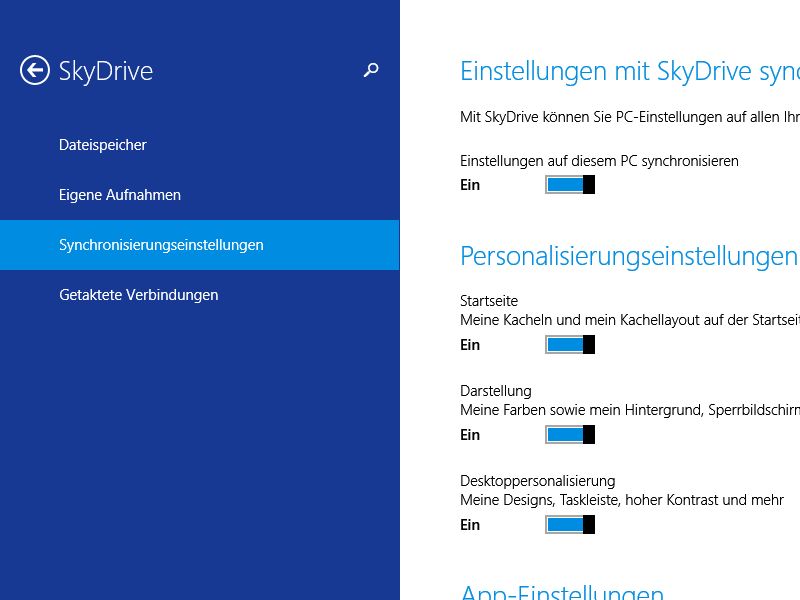This screenshot has height=600, width=800.
Task: Switch off Desktoppersonalisierung sync toggle
Action: [570, 524]
